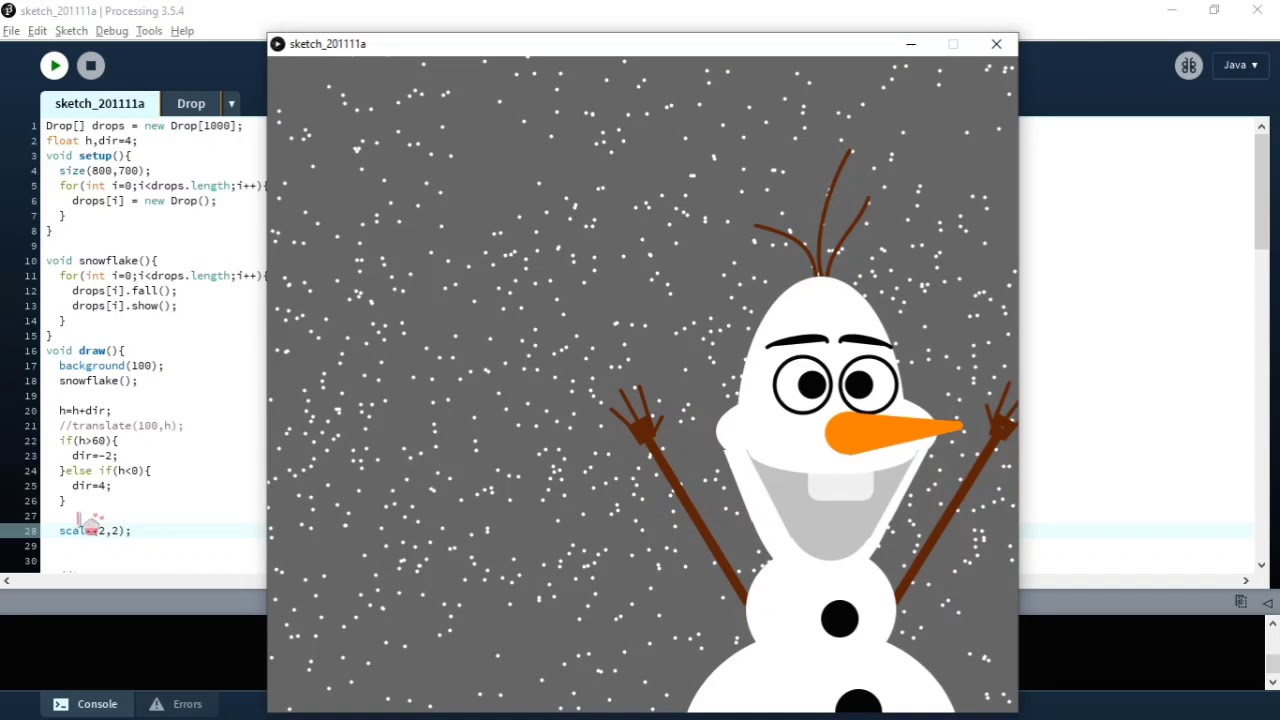
Task: Toggle the Debugger butterfly icon
Action: coord(1188,66)
